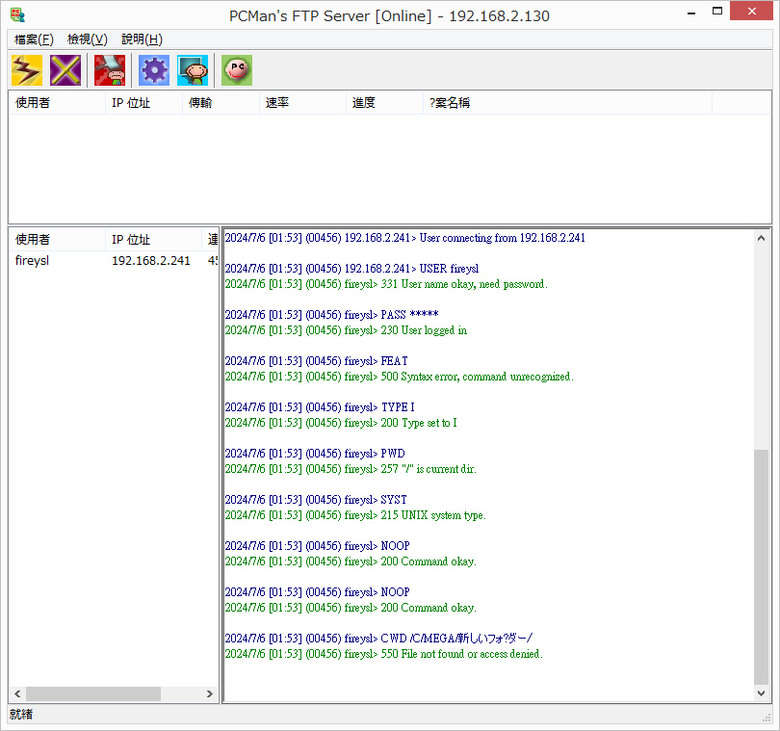Viewport: 780px width, 731px height.
Task: Click the 'FEAT' command log line
Action: click(316, 361)
